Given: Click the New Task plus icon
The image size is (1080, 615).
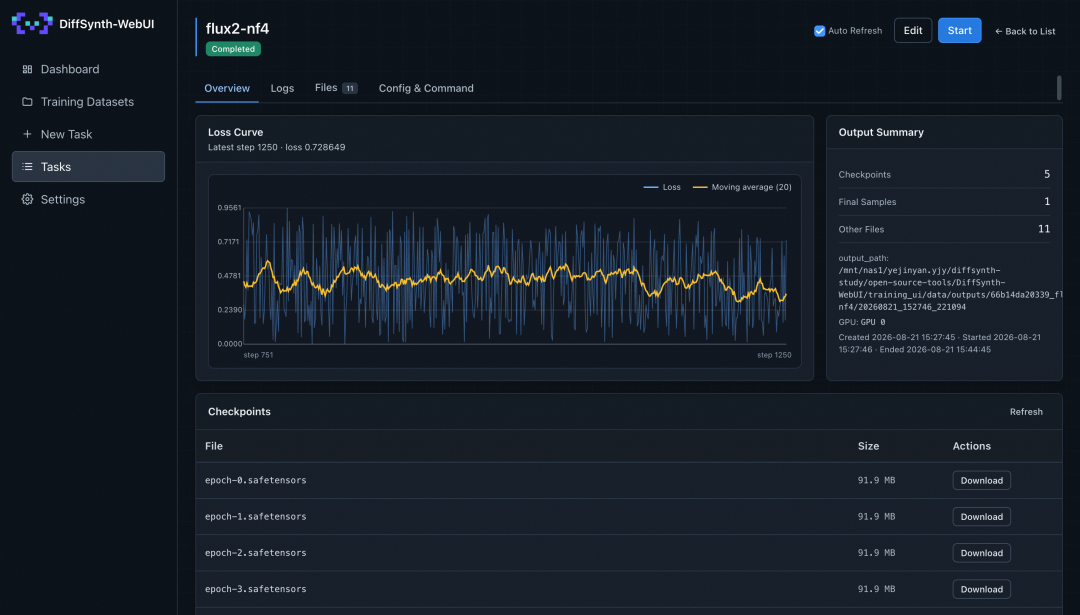Looking at the screenshot, I should tap(28, 134).
